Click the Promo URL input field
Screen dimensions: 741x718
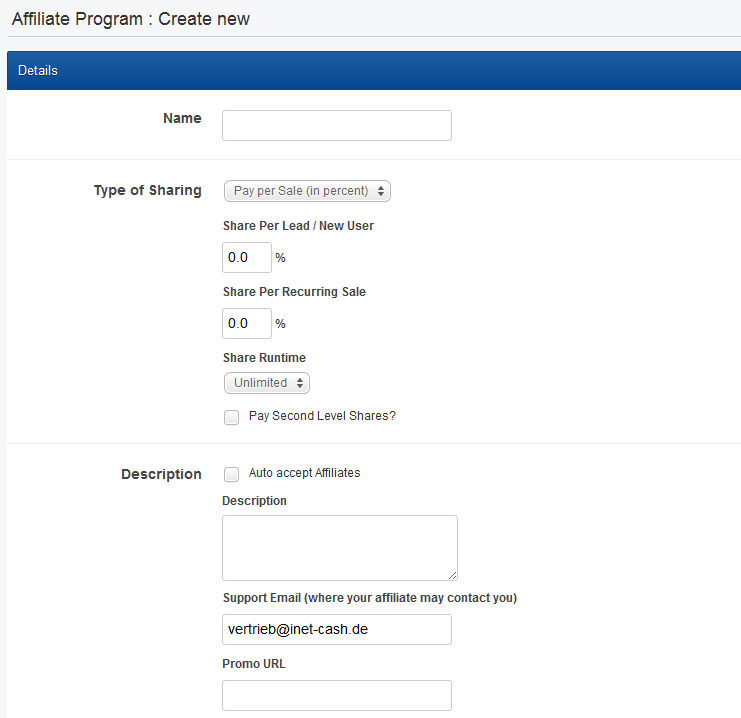[336, 695]
